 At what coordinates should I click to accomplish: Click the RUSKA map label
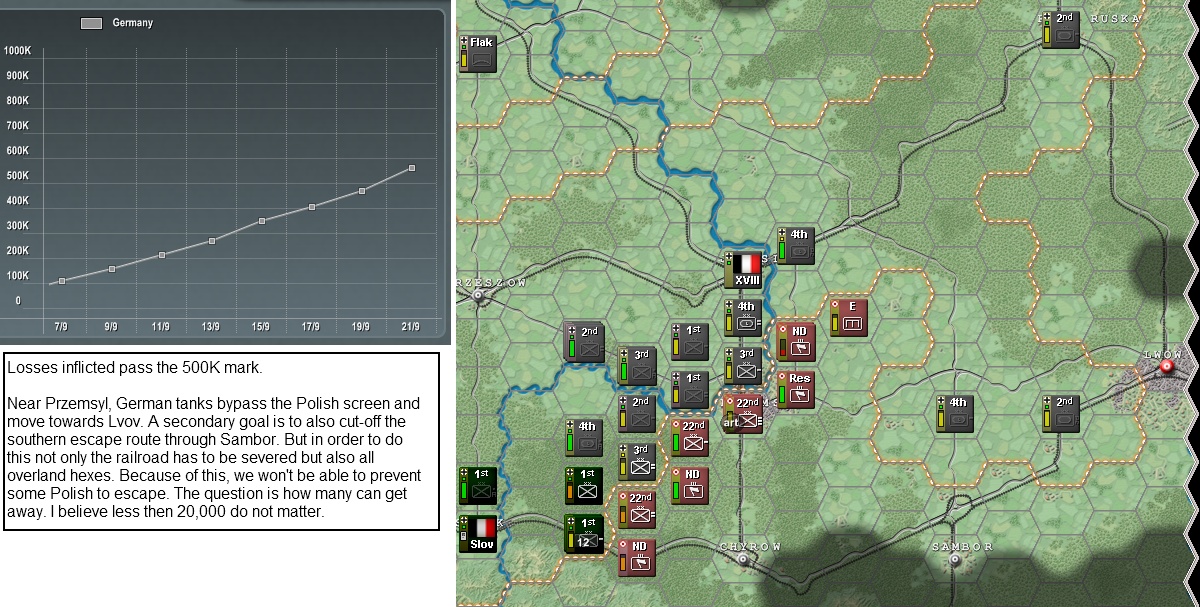point(1116,18)
